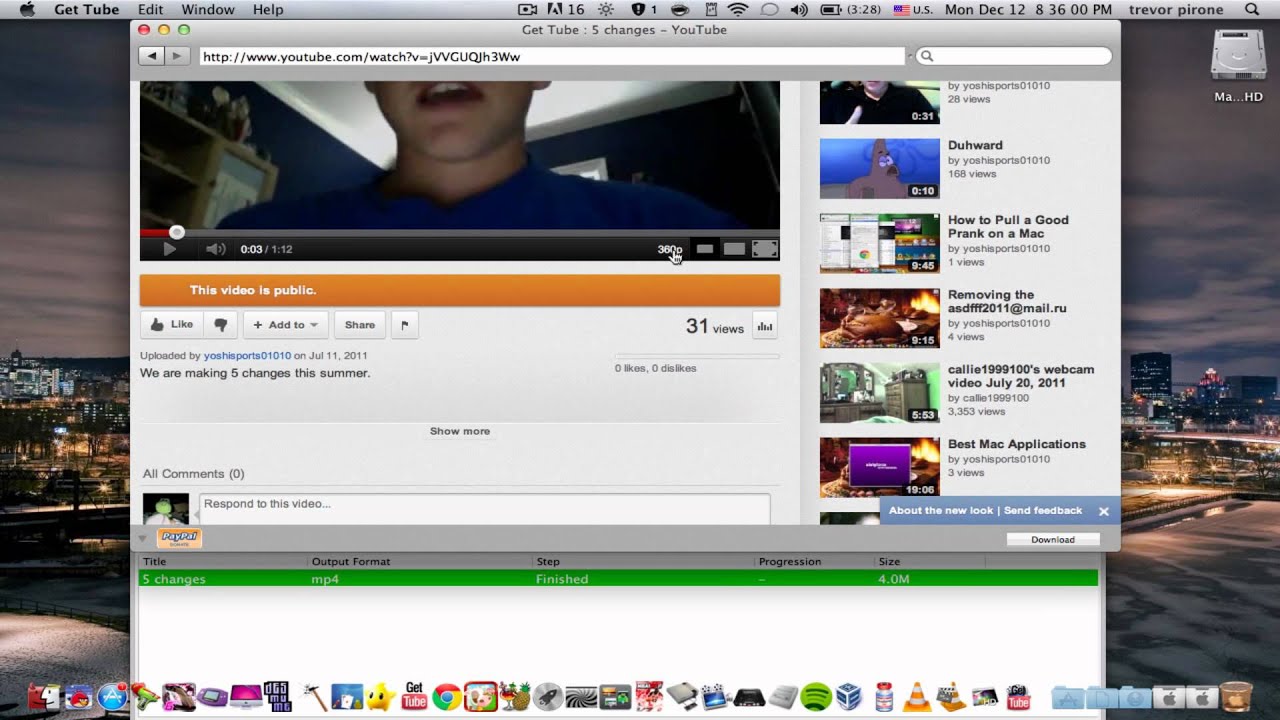
Task: Enter fullscreen video mode
Action: pyautogui.click(x=765, y=249)
